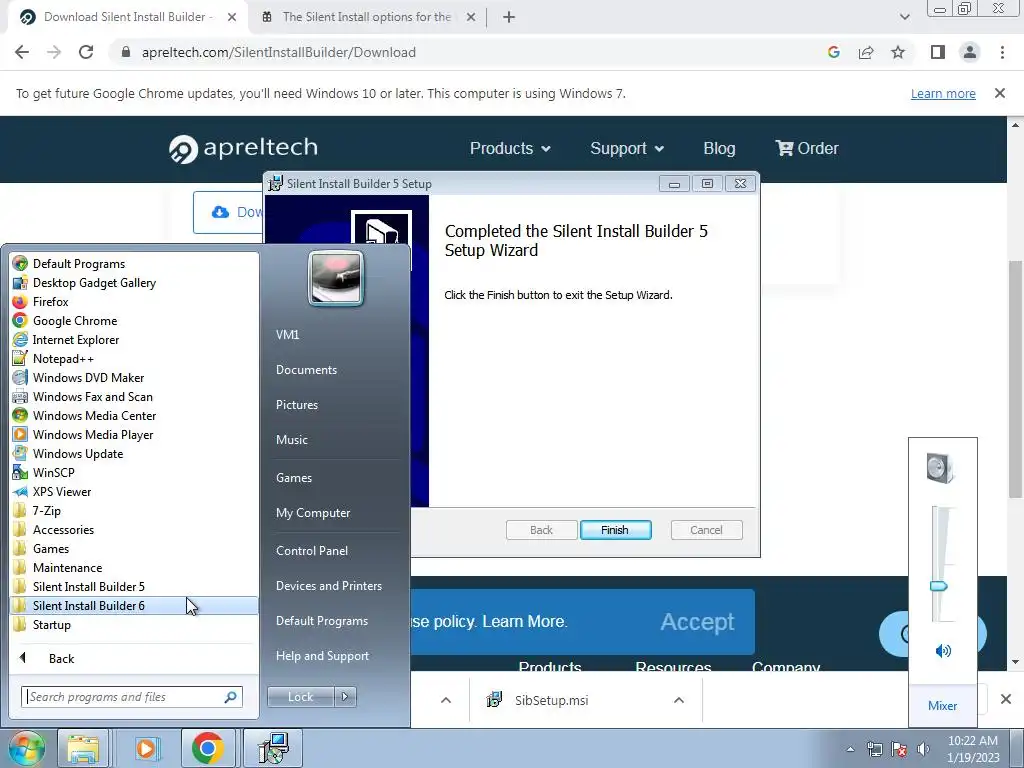This screenshot has height=768, width=1024.
Task: Open the Learn more link about Chrome updates
Action: [x=943, y=93]
